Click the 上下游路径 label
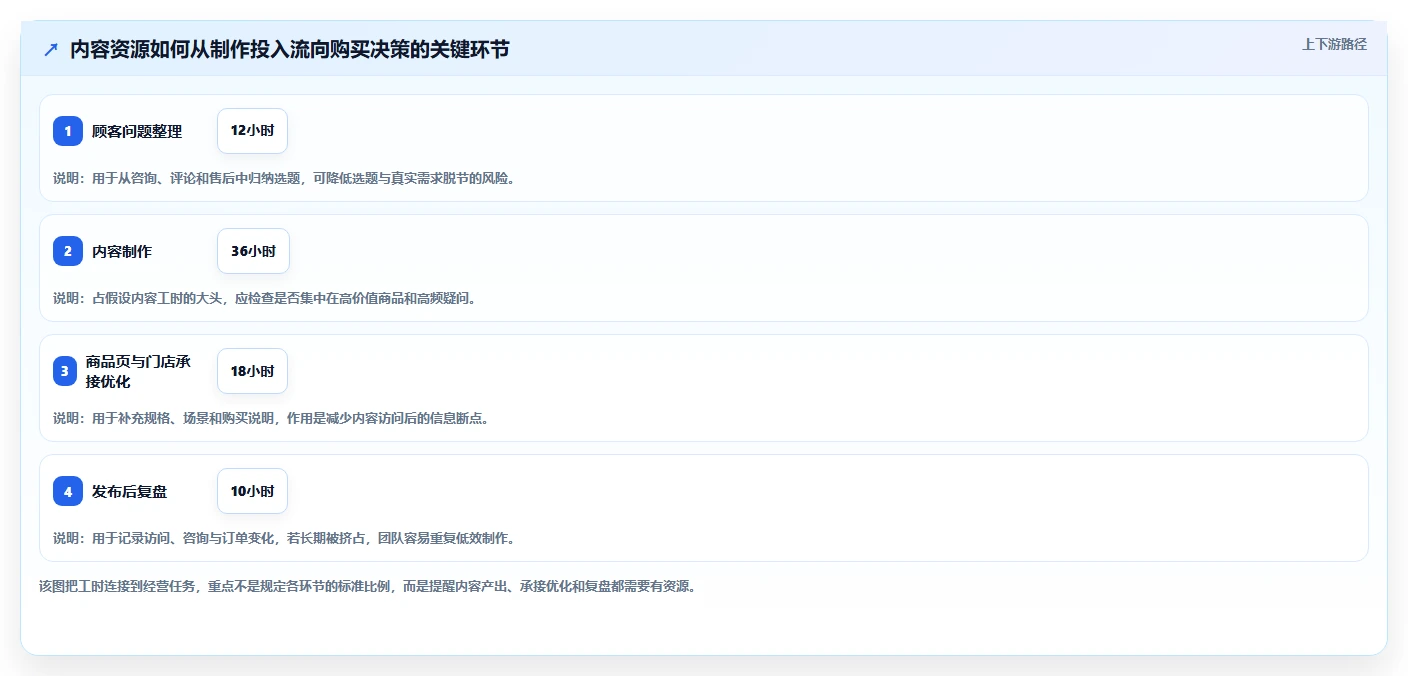Viewport: 1408px width, 676px height. tap(1334, 44)
